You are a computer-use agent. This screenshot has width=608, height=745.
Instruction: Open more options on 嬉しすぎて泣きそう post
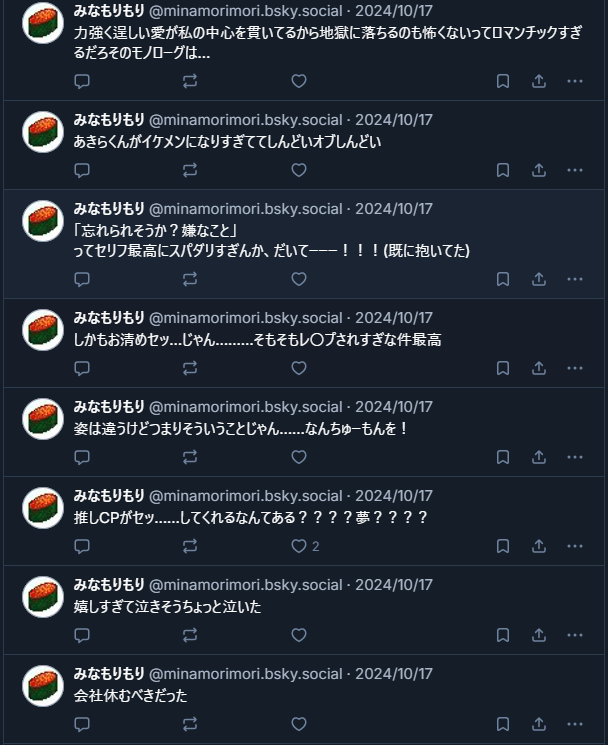tap(575, 635)
